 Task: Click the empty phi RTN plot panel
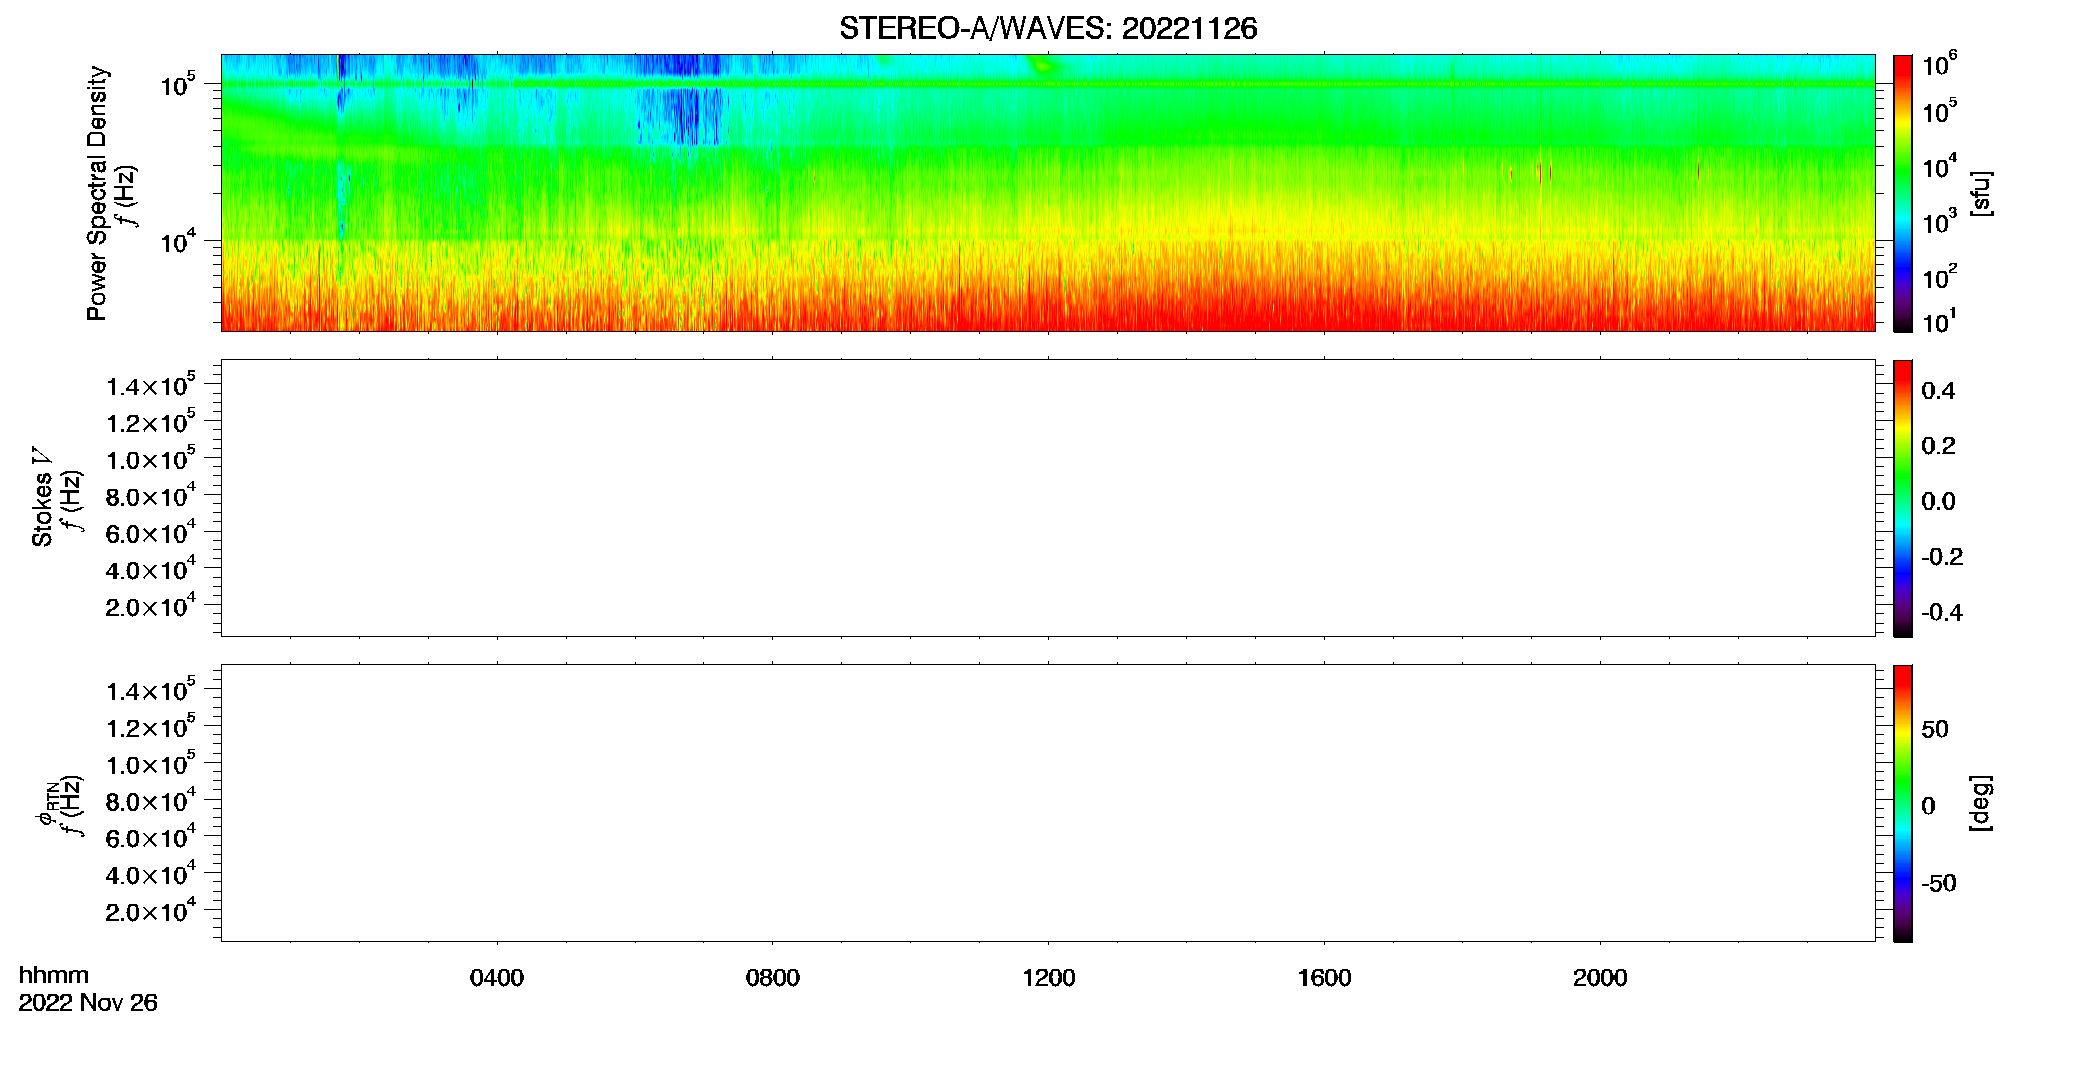[1048, 803]
